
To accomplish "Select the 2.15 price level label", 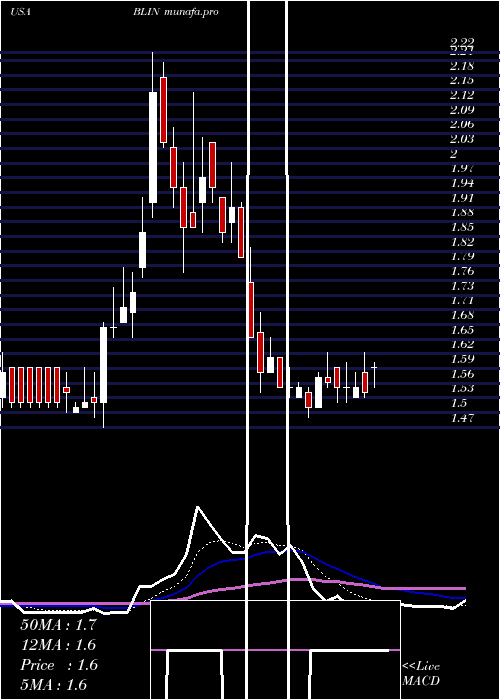I will pyautogui.click(x=462, y=80).
